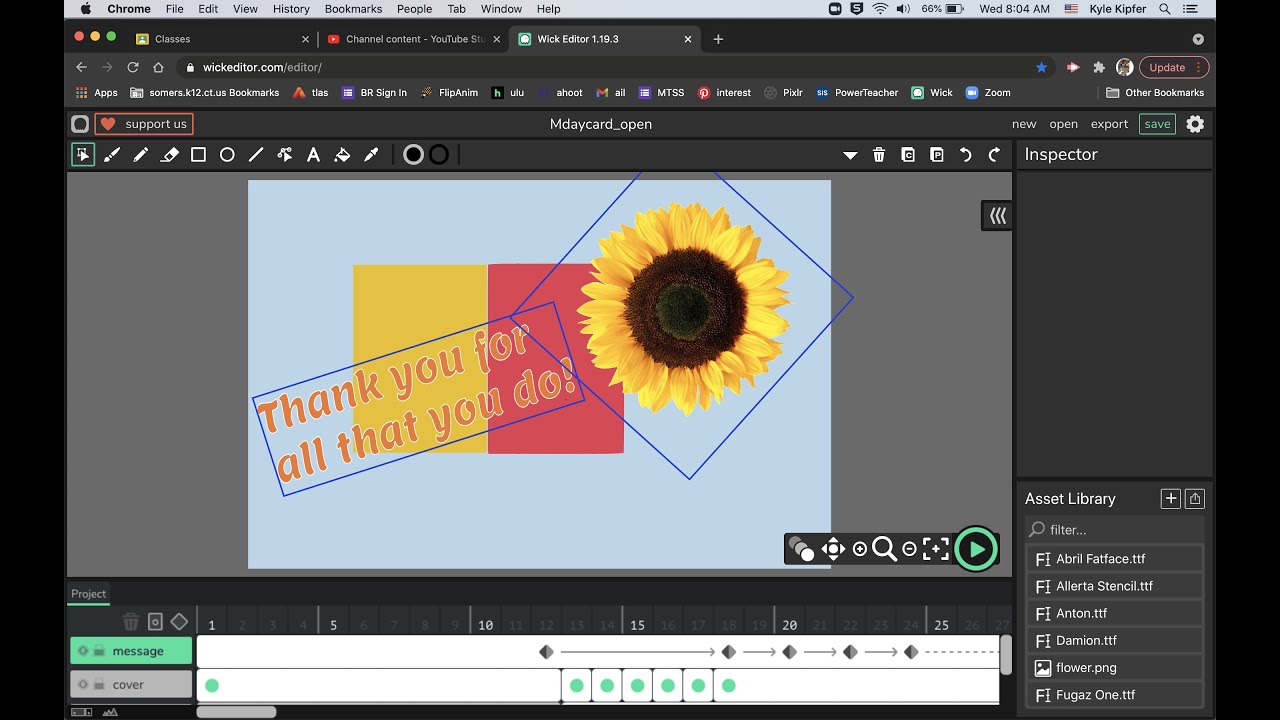Select the Eraser tool
1280x720 pixels.
(170, 155)
